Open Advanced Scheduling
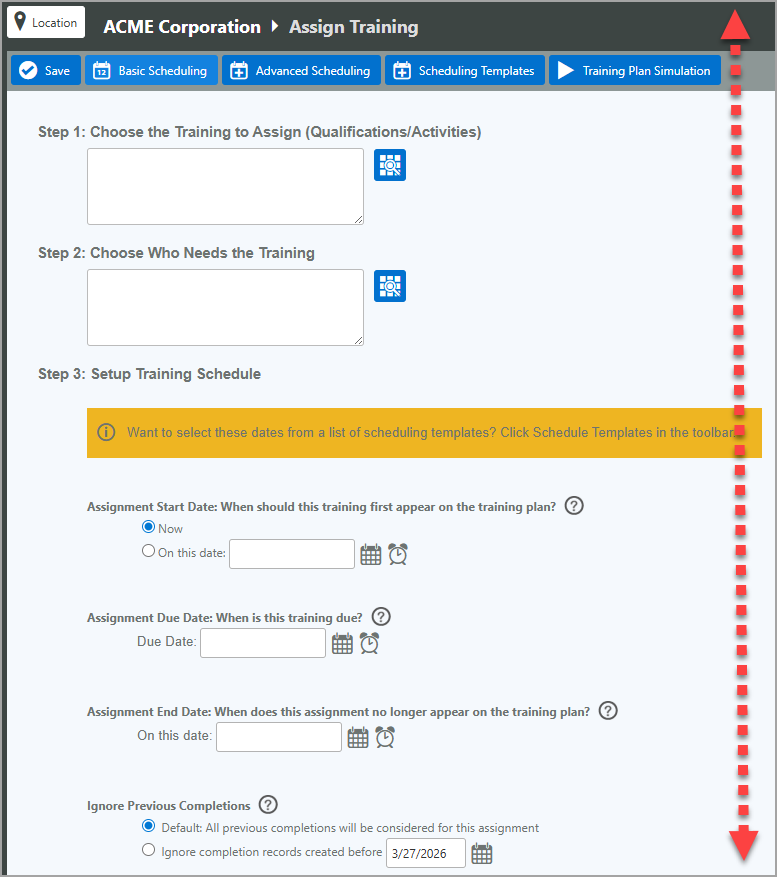The width and height of the screenshot is (777, 877). pyautogui.click(x=301, y=70)
